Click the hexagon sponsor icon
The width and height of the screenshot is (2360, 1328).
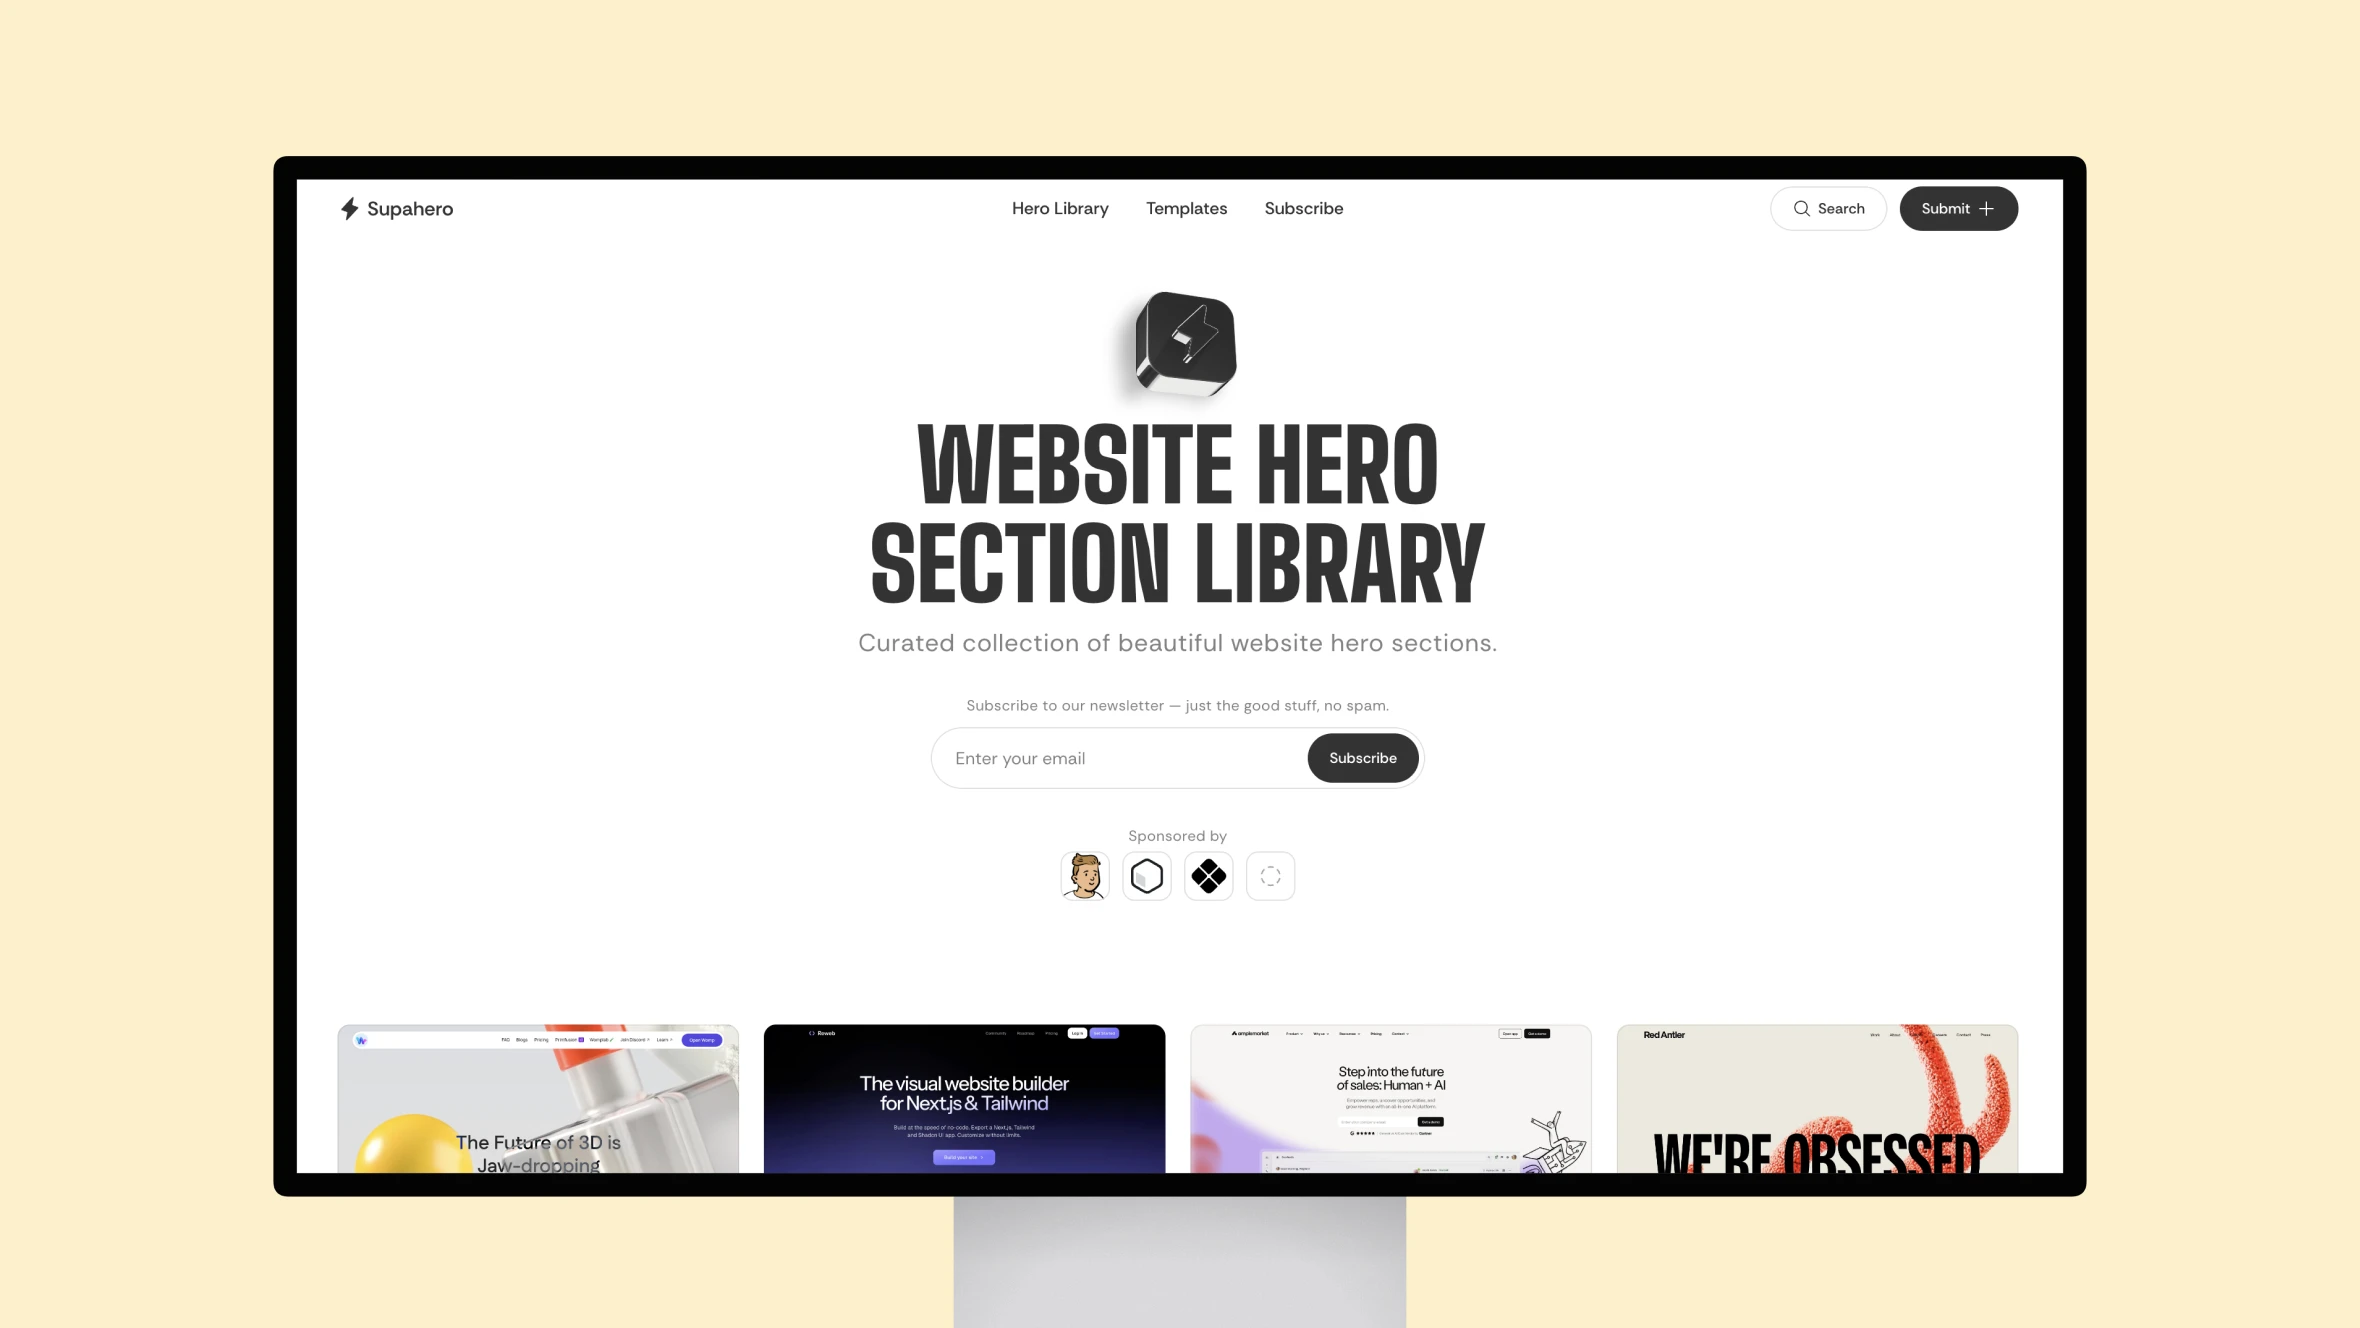pos(1146,876)
